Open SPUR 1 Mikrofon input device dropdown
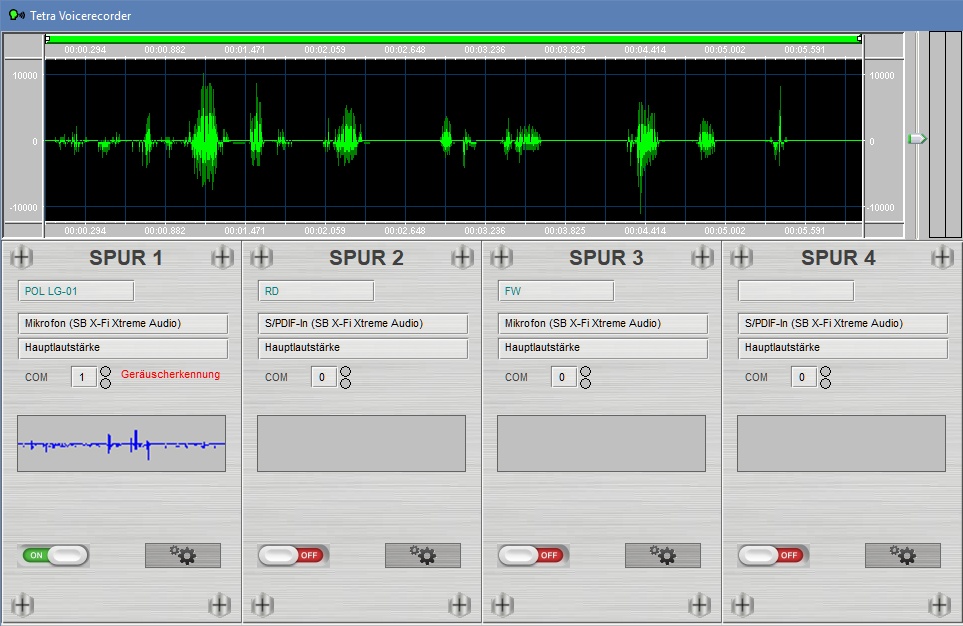Viewport: 963px width, 626px height. 123,323
